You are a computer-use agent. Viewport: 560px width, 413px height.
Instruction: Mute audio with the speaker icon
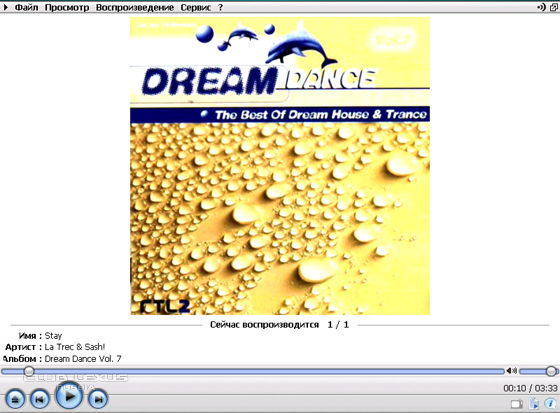click(511, 371)
